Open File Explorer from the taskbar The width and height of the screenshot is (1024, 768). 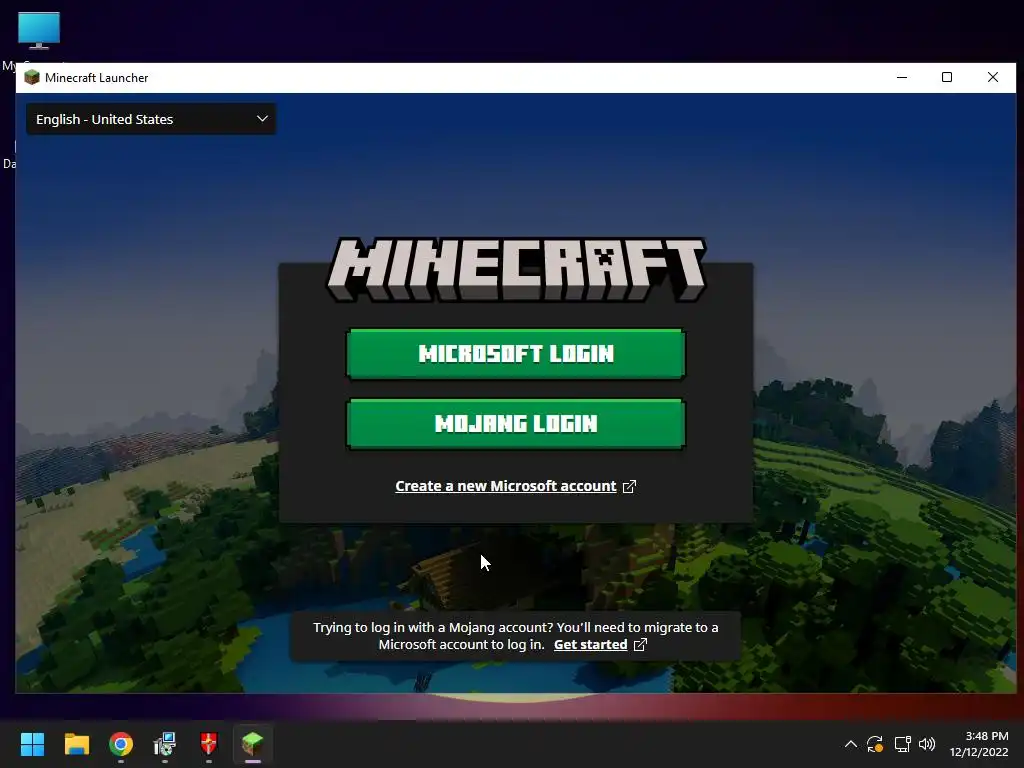coord(76,744)
